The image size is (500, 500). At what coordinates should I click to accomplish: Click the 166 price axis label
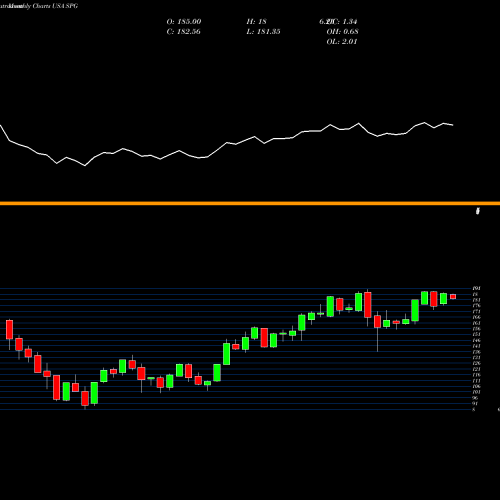(x=476, y=317)
